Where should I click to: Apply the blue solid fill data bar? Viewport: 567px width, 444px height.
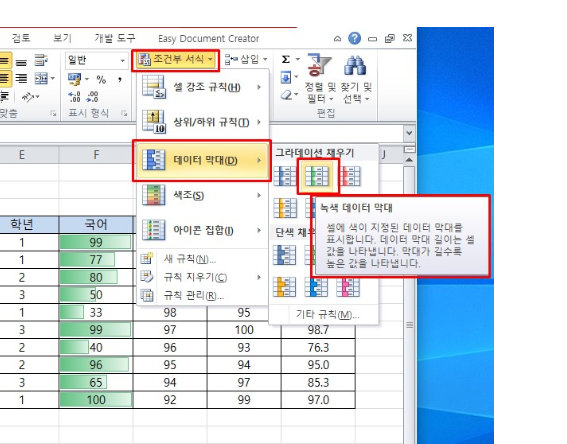[285, 255]
